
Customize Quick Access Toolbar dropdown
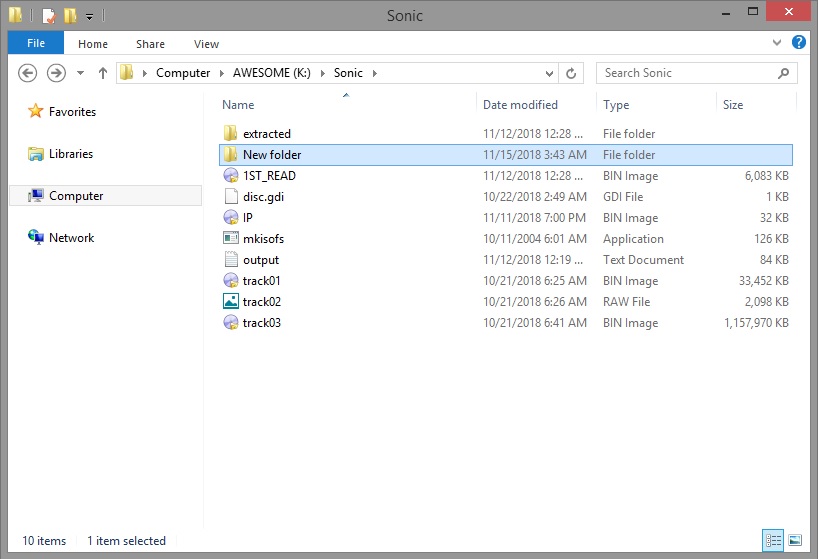coord(90,17)
